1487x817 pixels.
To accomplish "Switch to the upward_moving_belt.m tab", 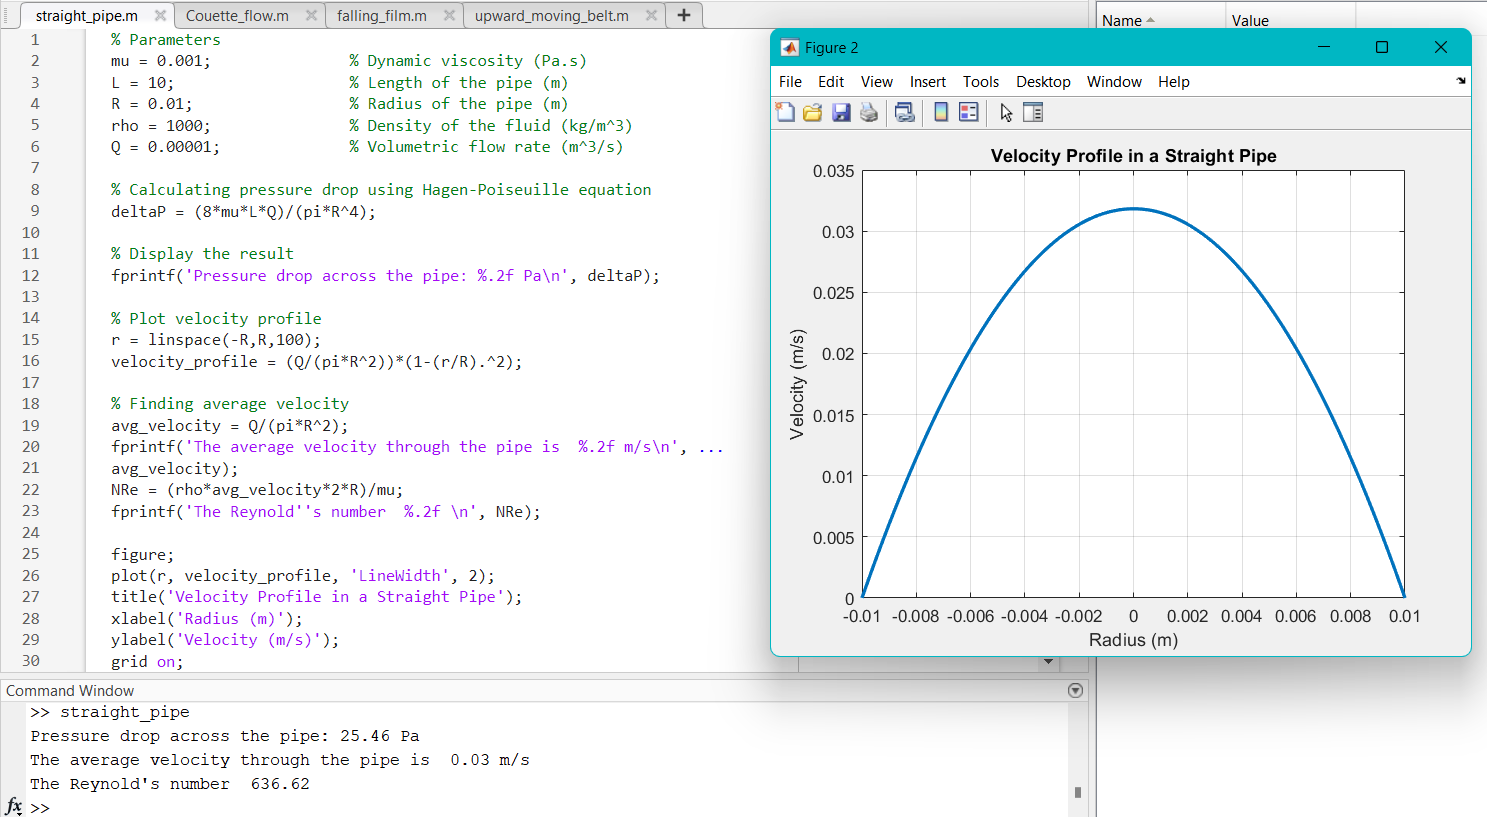I will tap(552, 16).
